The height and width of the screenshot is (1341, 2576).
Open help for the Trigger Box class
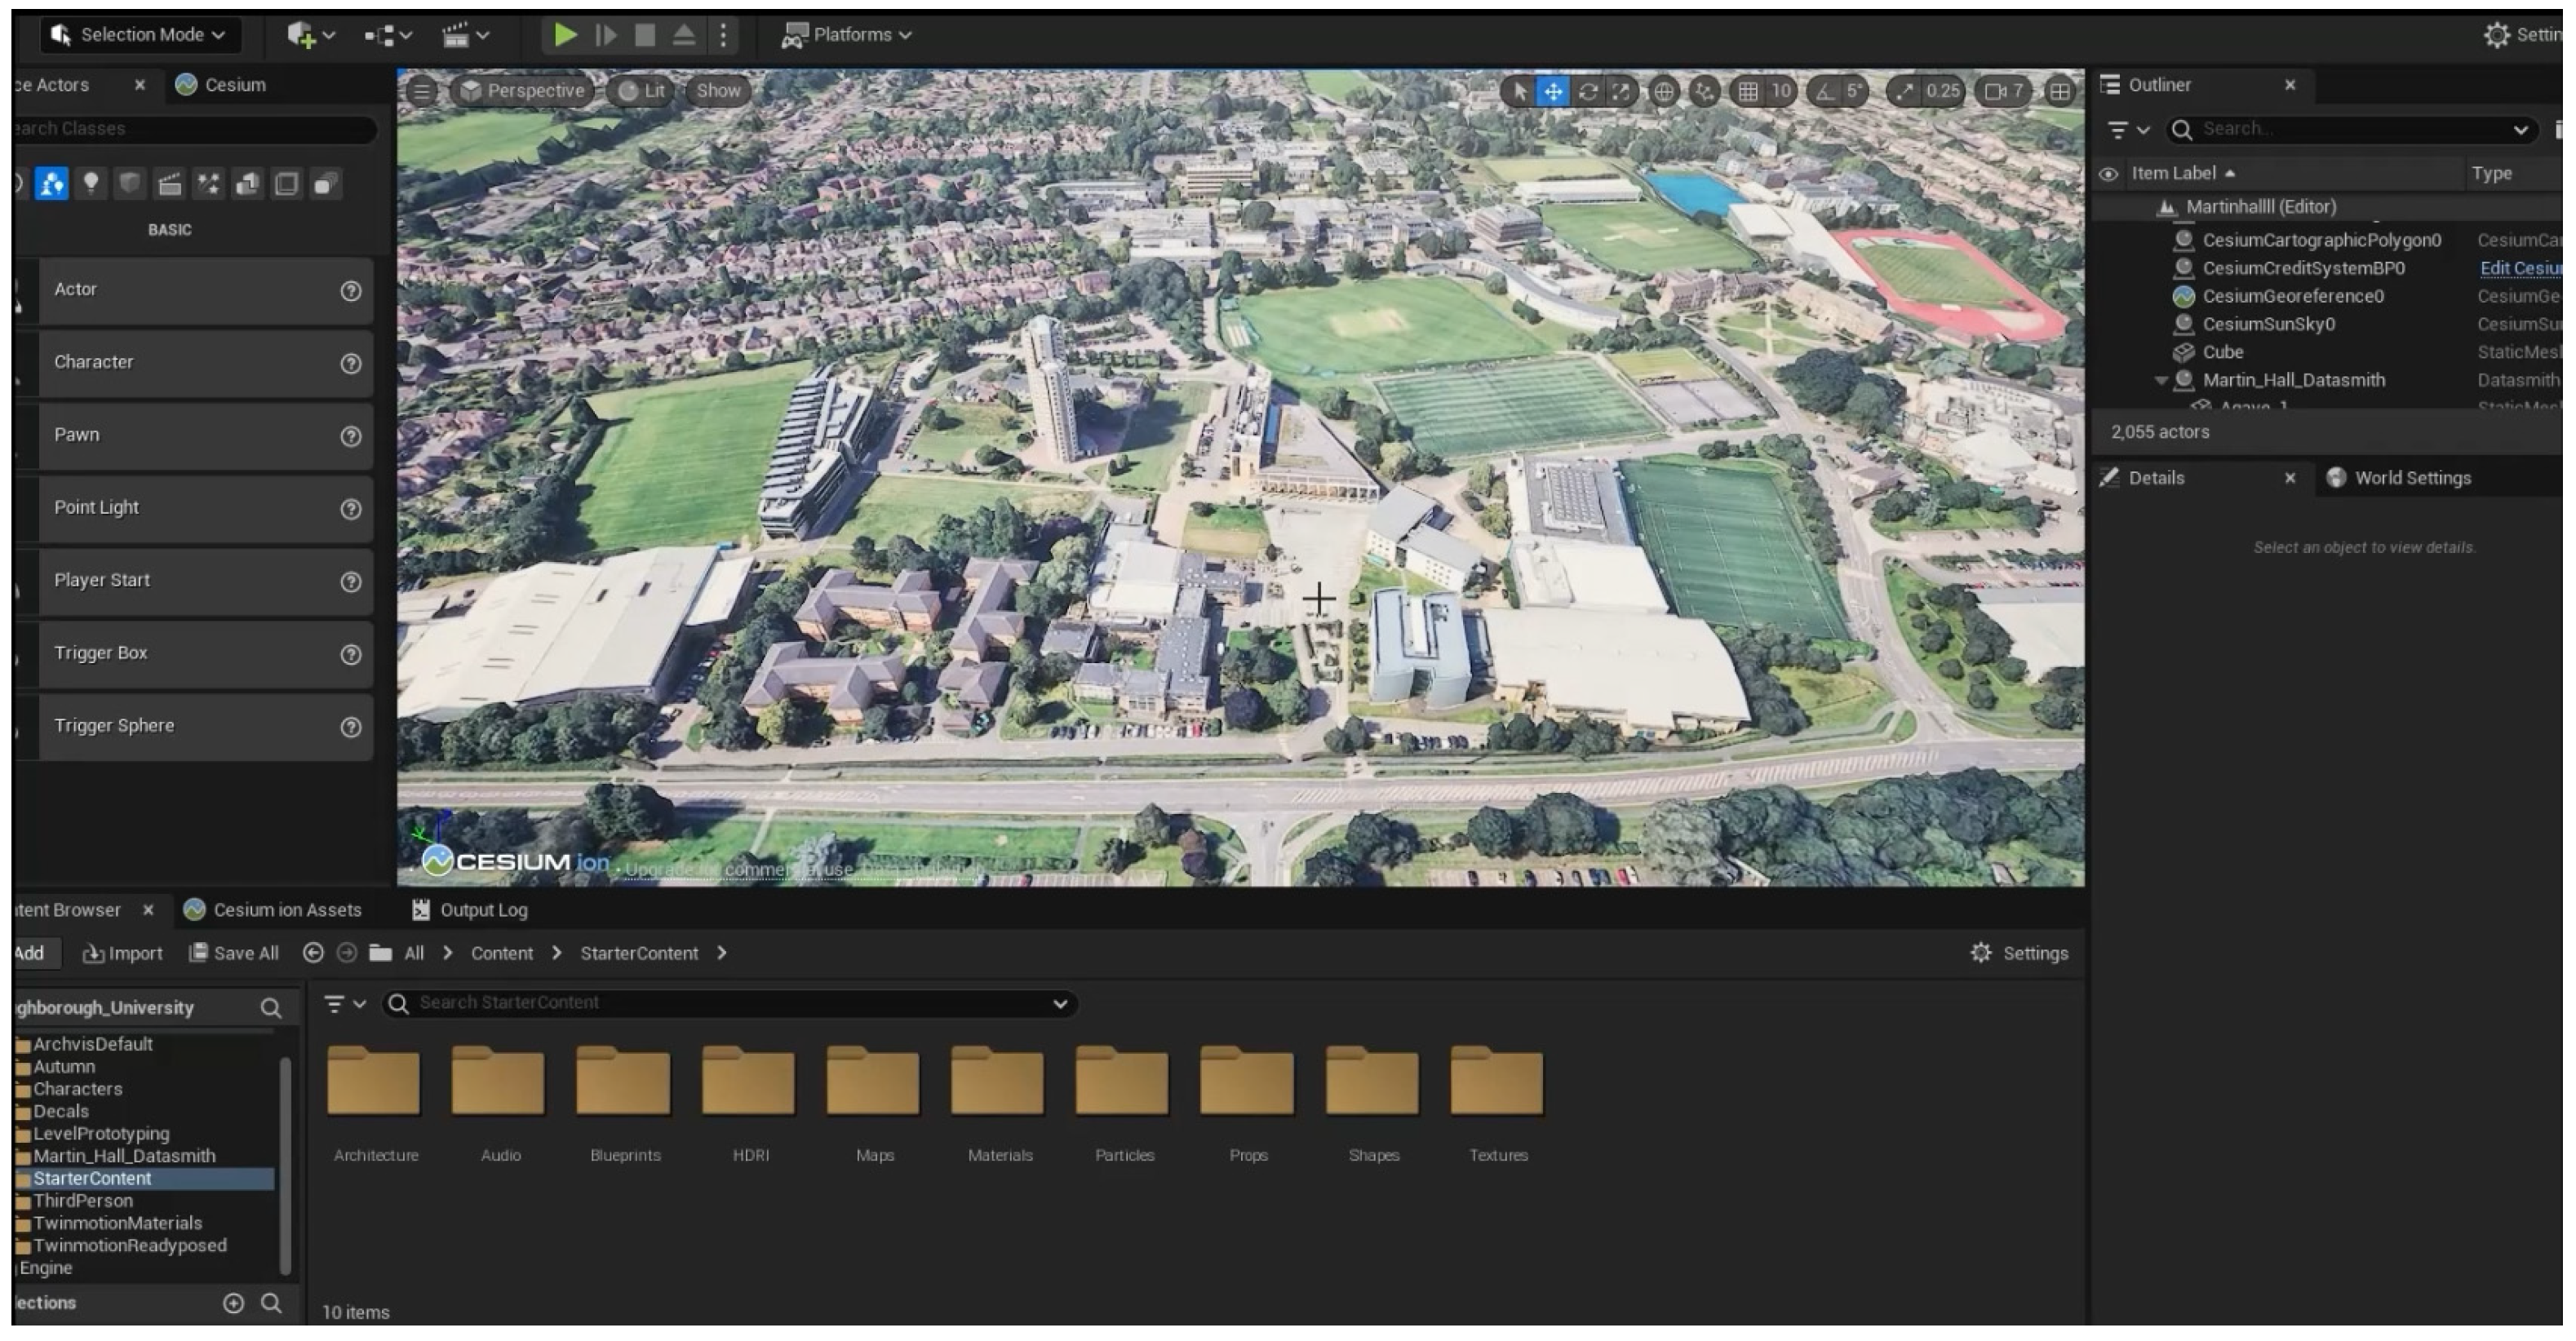pos(350,655)
